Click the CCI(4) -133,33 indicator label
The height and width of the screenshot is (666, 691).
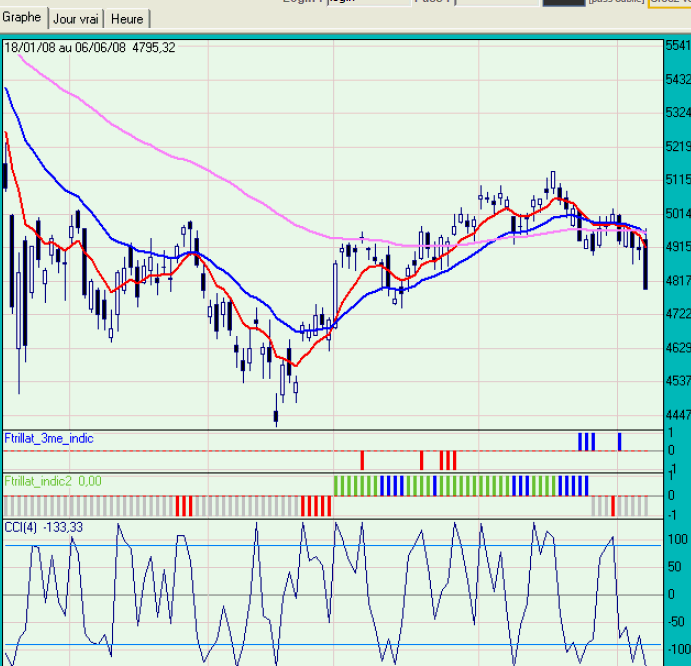point(43,527)
